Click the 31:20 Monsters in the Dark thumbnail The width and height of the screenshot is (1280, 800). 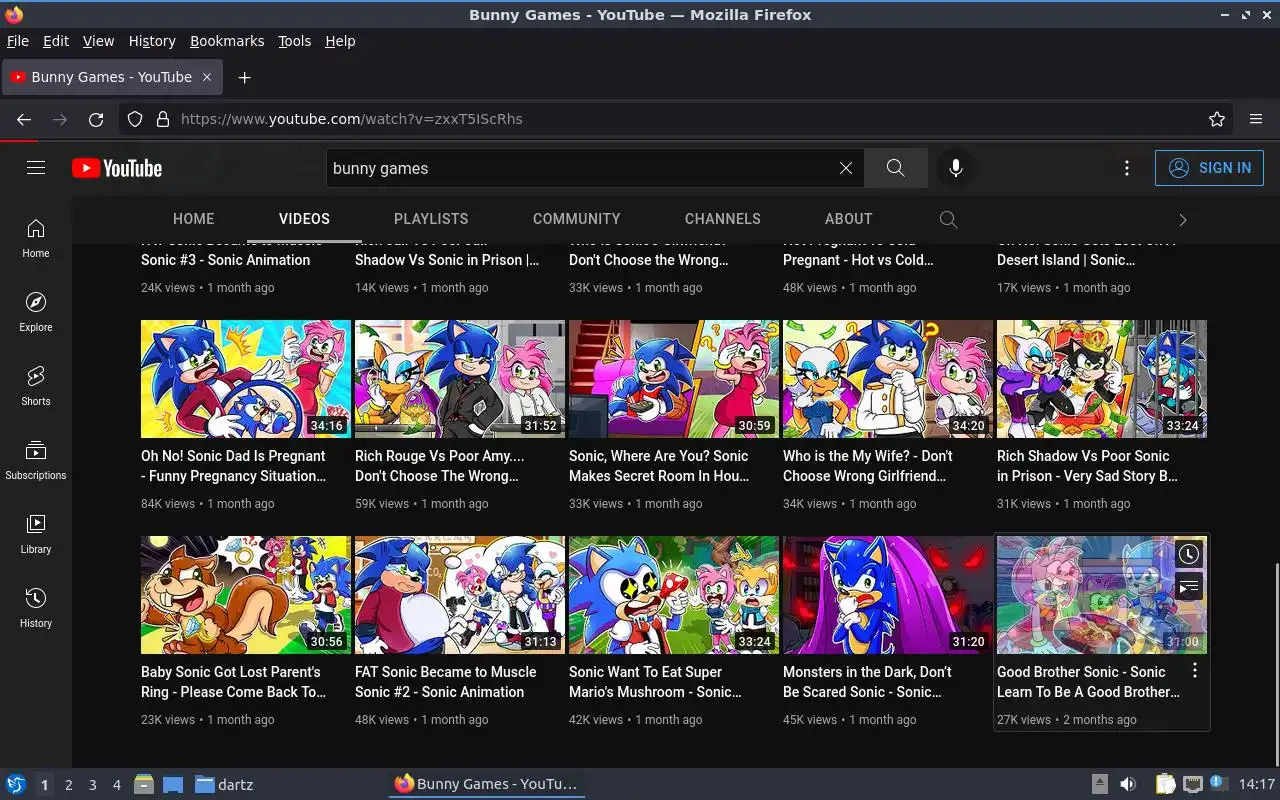click(888, 595)
